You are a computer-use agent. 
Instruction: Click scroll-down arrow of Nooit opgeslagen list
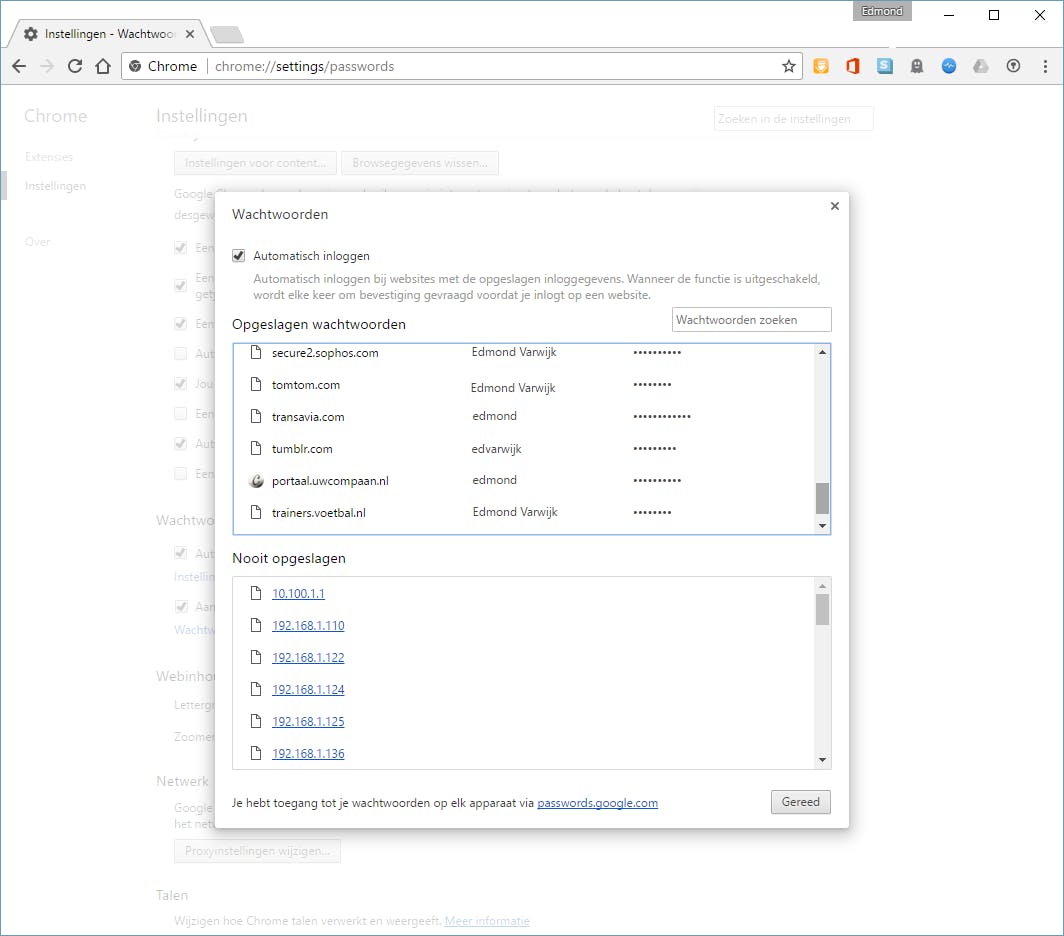pyautogui.click(x=822, y=760)
